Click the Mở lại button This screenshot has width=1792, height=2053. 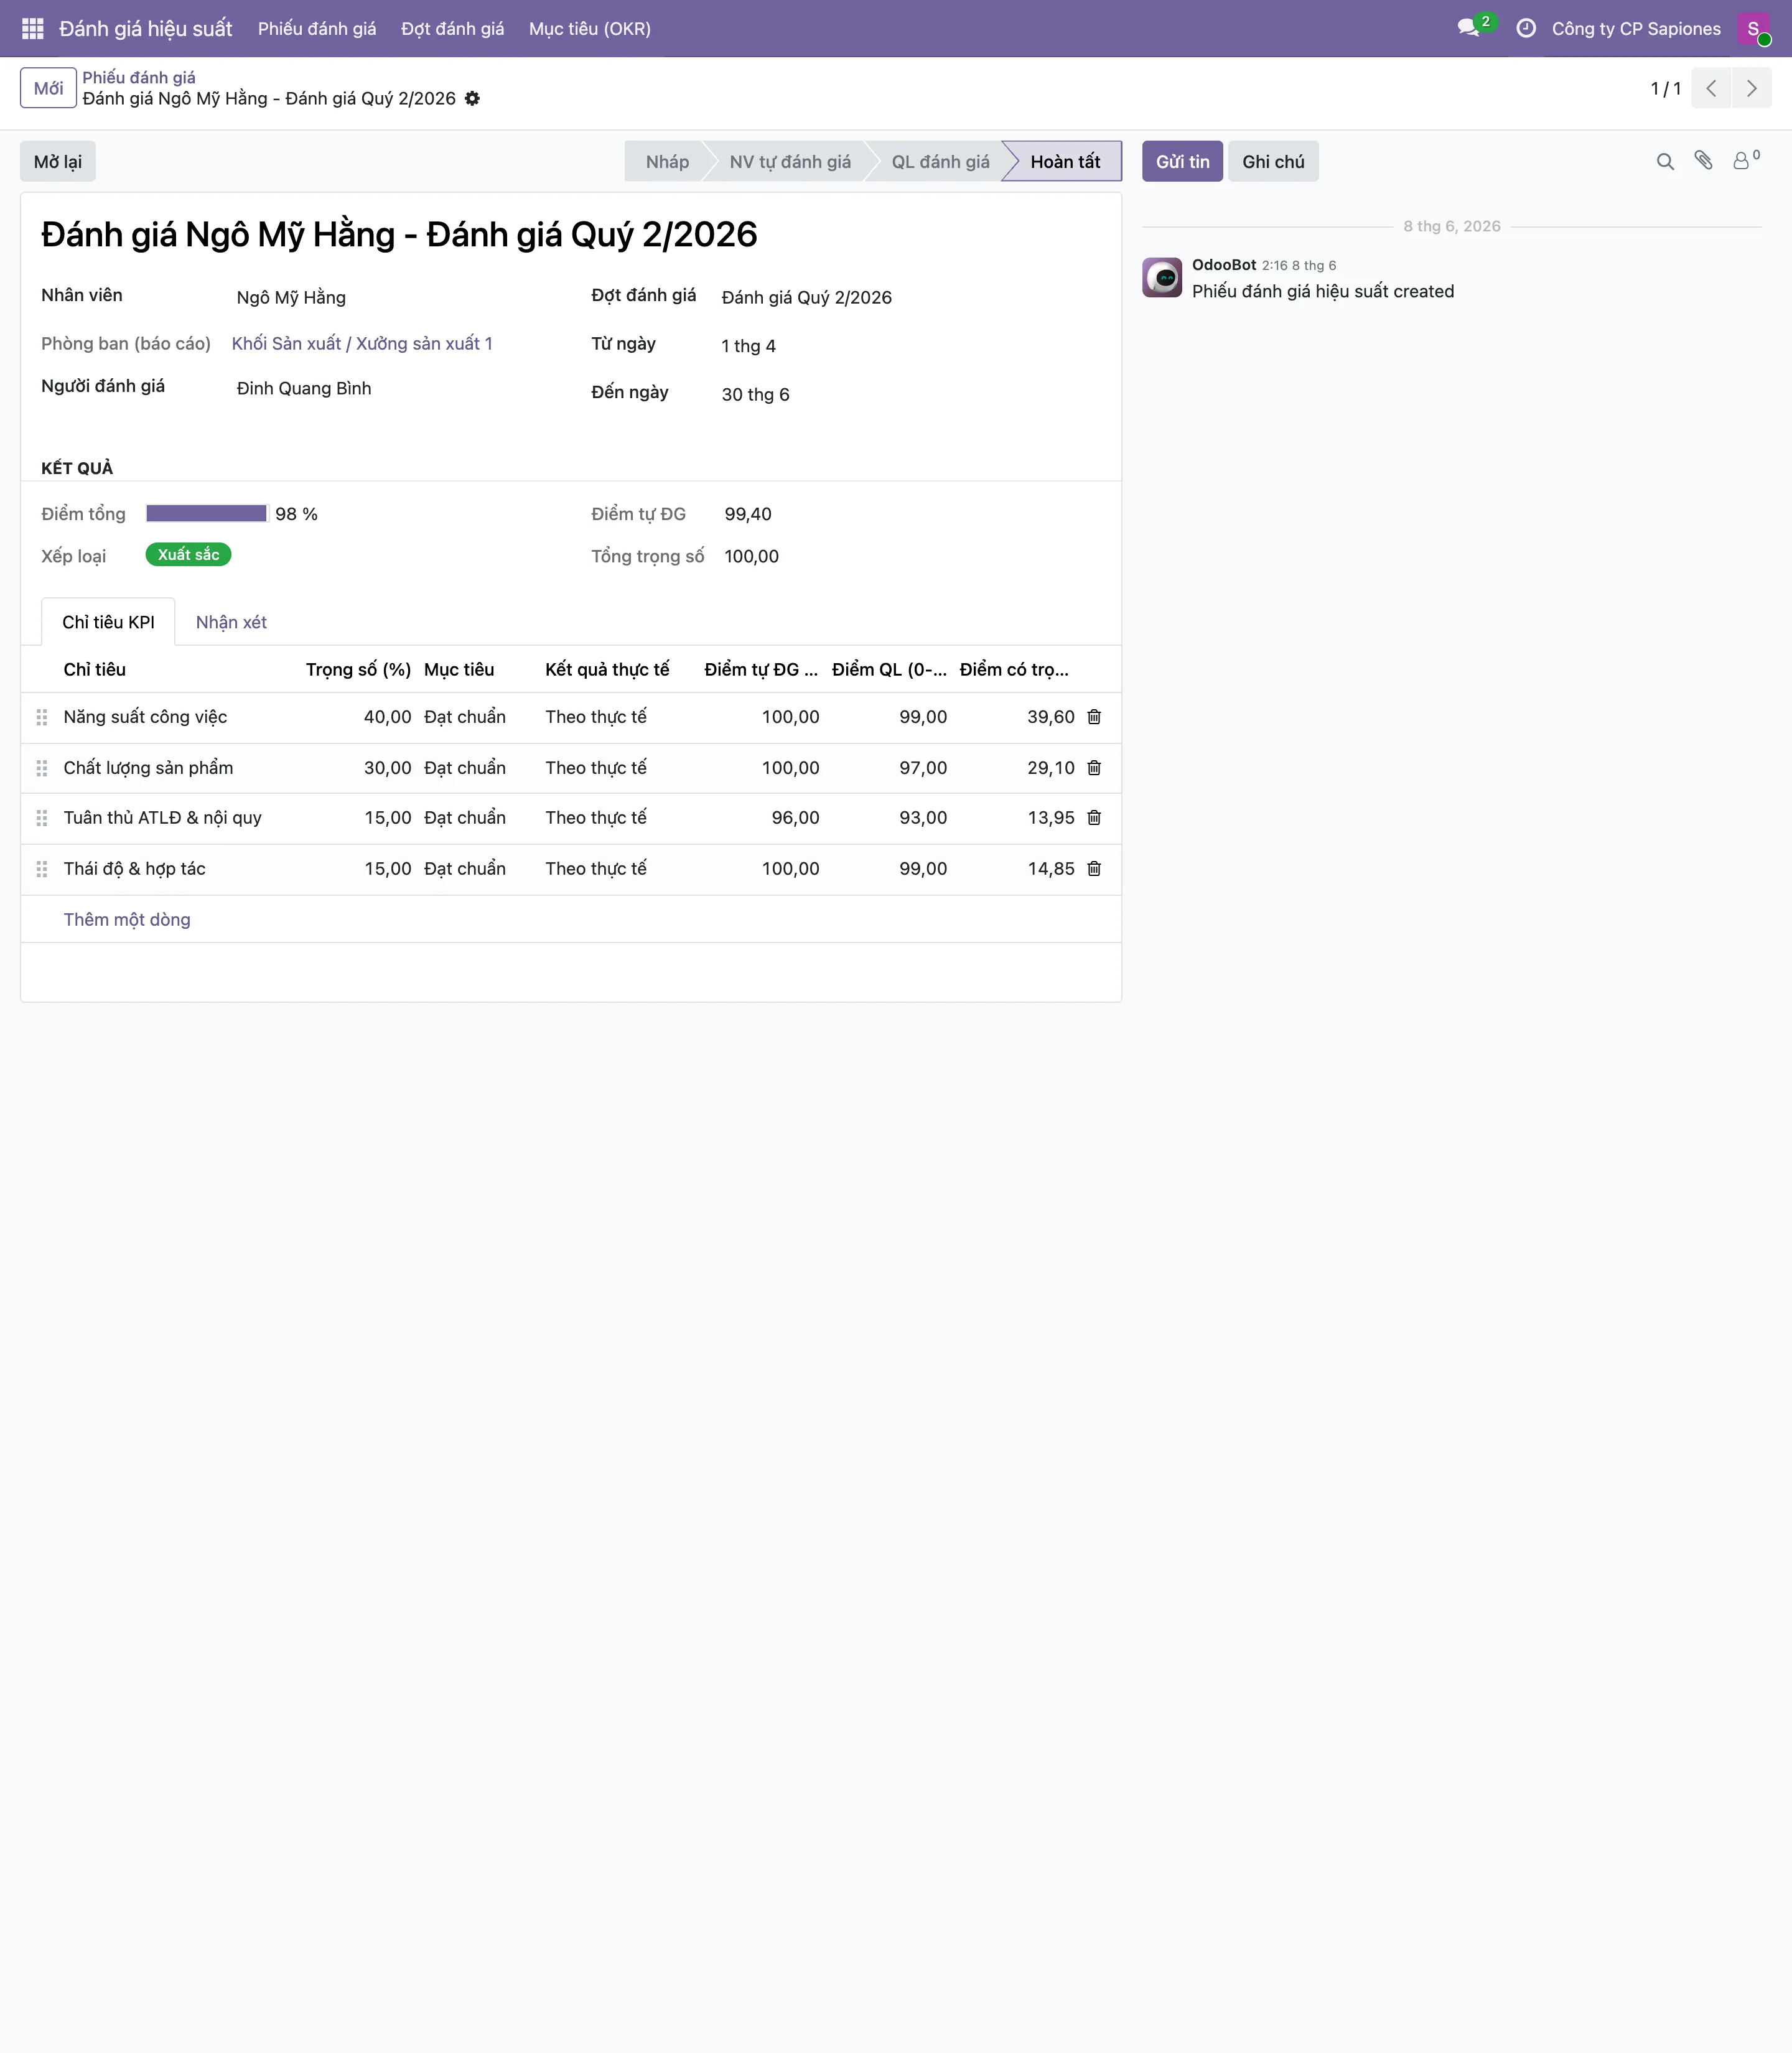[x=58, y=161]
